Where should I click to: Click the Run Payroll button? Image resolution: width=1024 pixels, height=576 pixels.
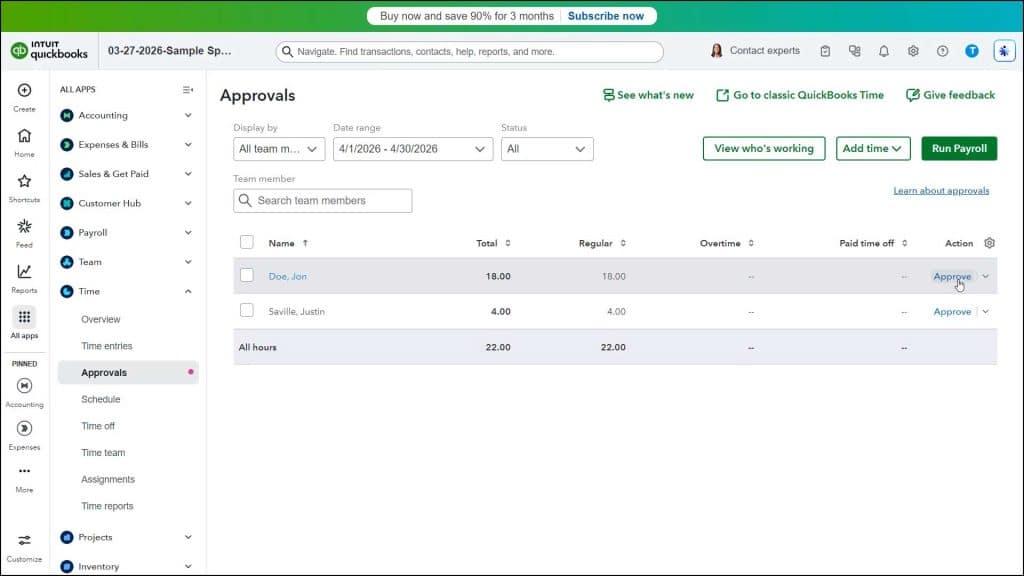958,148
